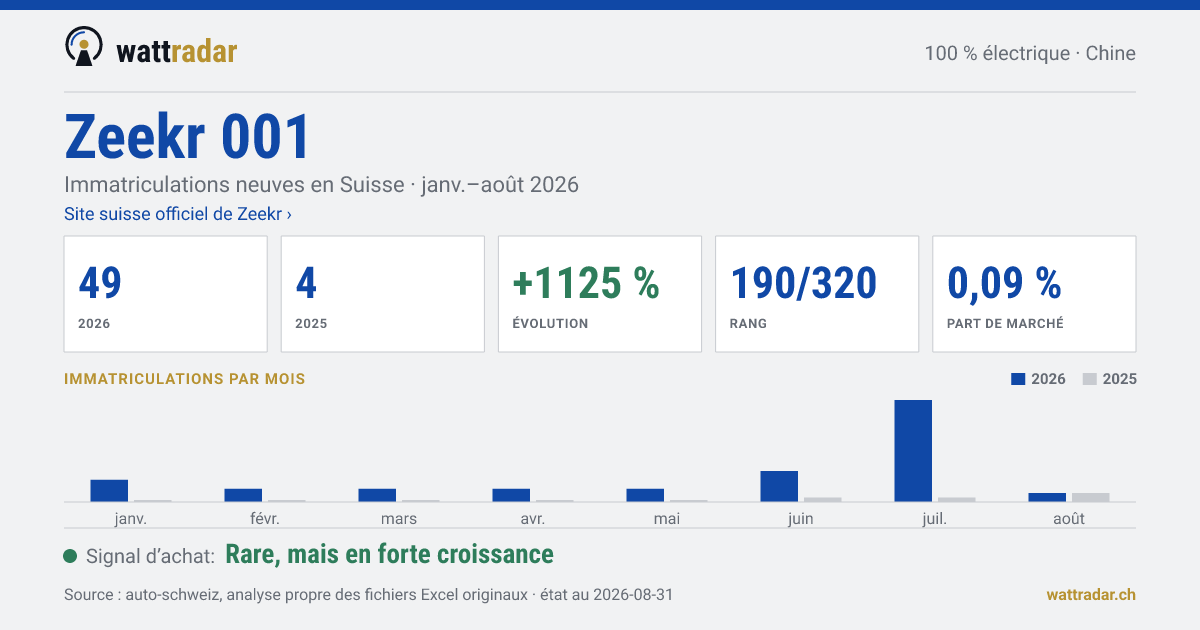The height and width of the screenshot is (630, 1200).
Task: Click the 2026 bar for janv.
Action: pos(109,490)
